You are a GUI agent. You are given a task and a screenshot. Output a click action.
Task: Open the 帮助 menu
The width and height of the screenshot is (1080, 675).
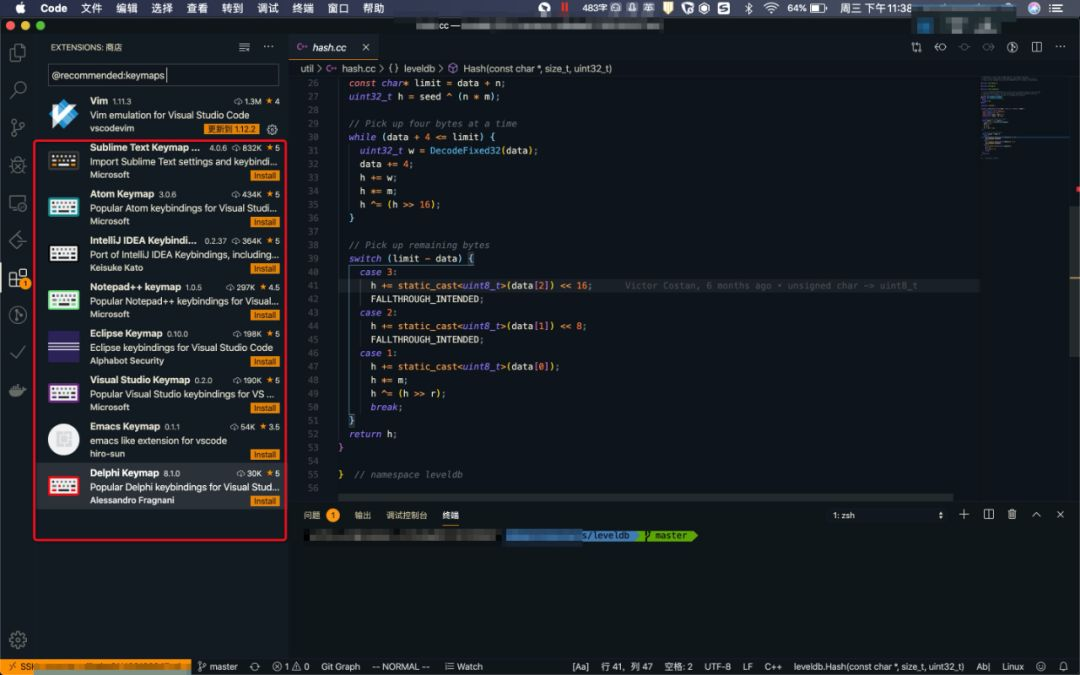click(x=373, y=8)
